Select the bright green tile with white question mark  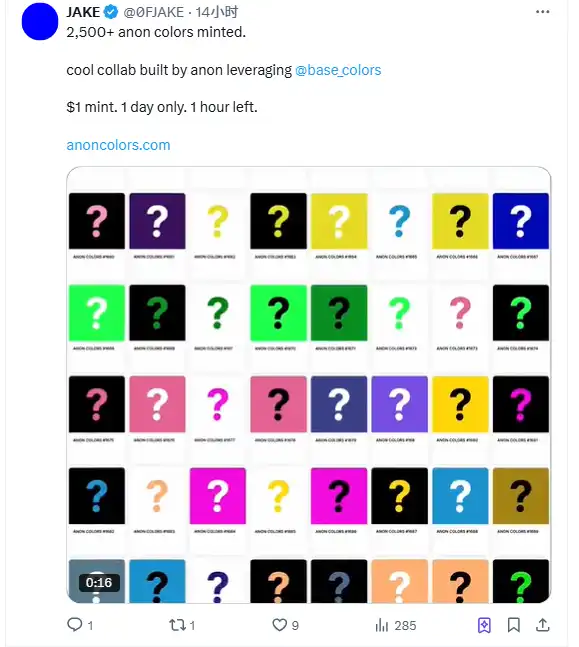pos(97,312)
